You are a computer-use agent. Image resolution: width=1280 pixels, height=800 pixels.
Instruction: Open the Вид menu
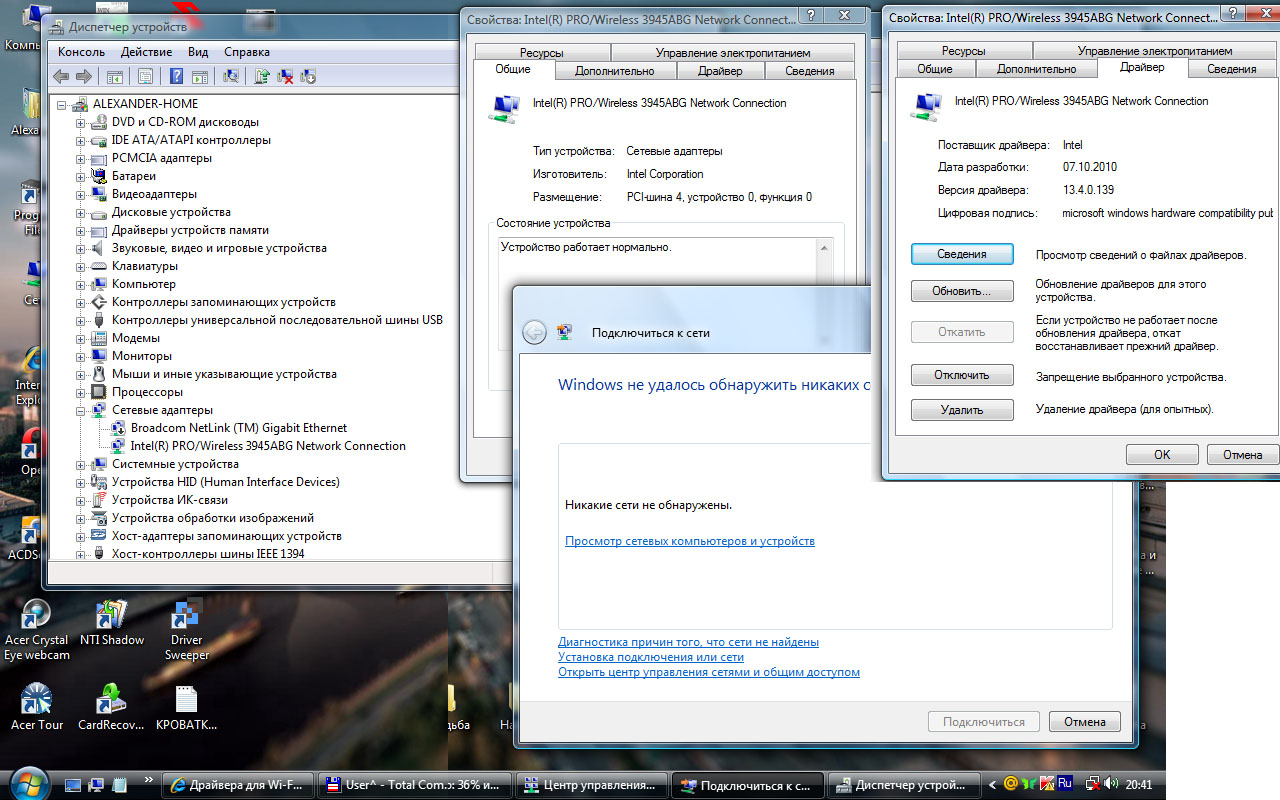point(198,51)
